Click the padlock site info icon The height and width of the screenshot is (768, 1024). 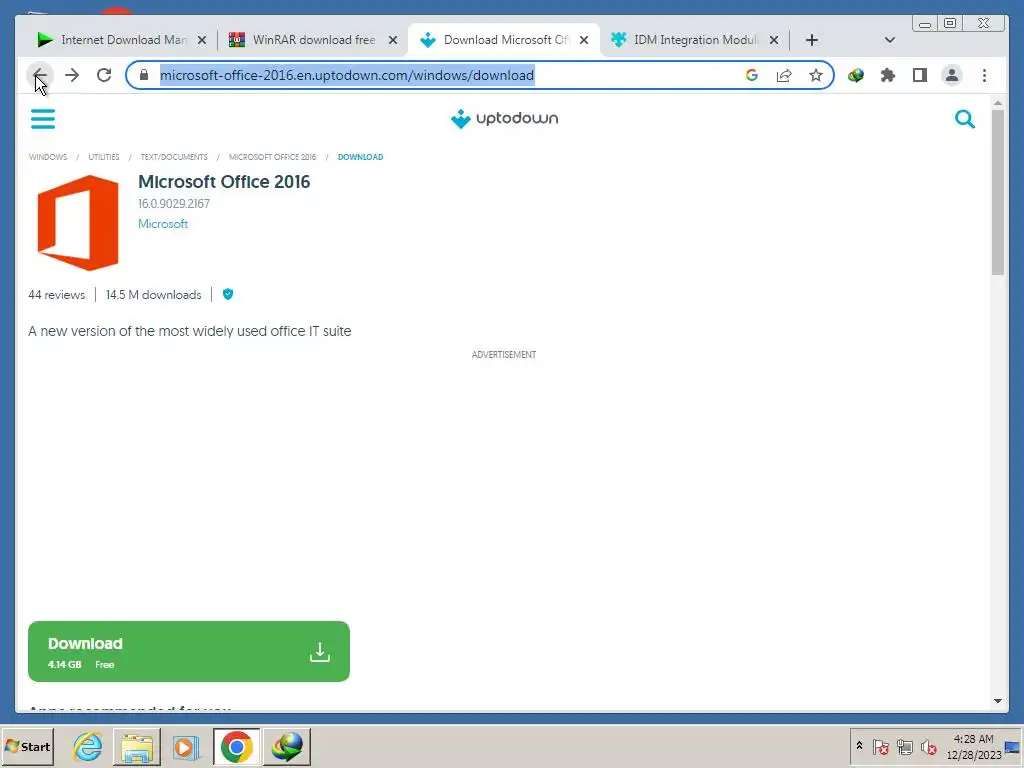[144, 75]
